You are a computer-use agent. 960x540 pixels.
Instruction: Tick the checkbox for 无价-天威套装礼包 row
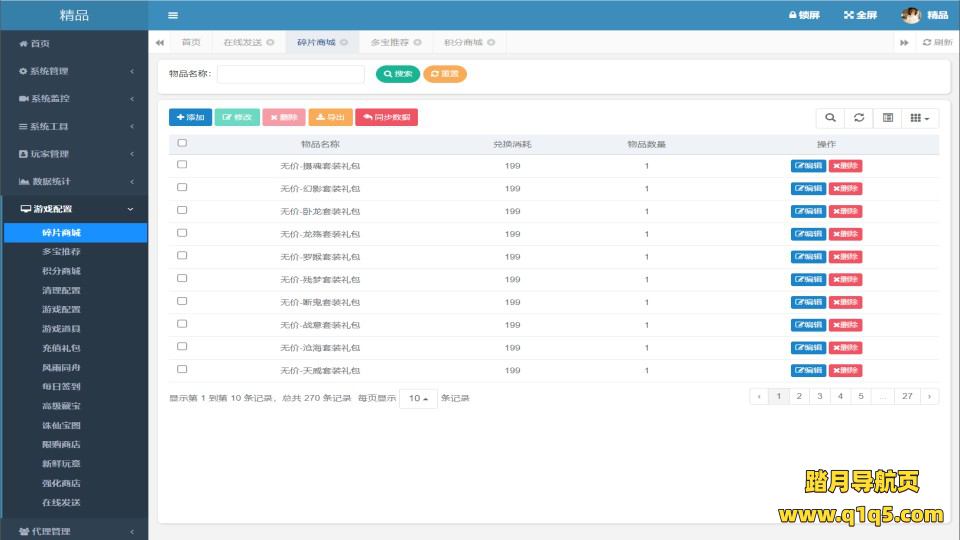(182, 369)
